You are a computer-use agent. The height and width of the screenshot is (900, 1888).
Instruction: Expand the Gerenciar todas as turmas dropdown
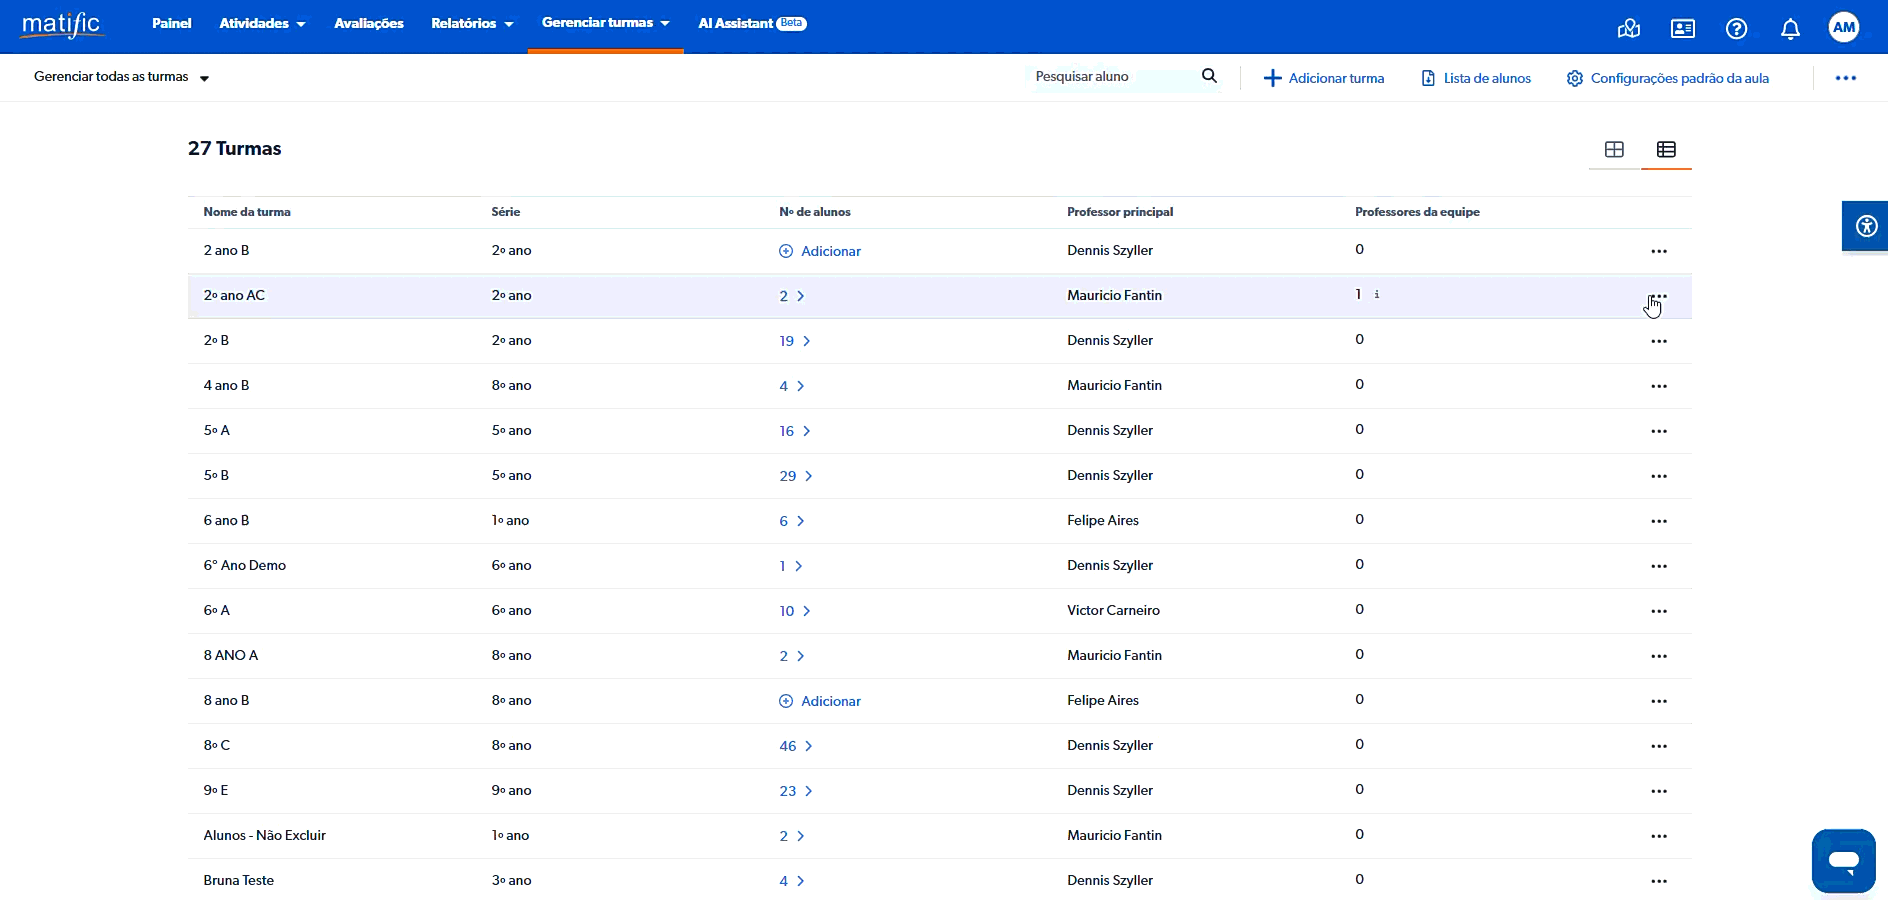[121, 77]
